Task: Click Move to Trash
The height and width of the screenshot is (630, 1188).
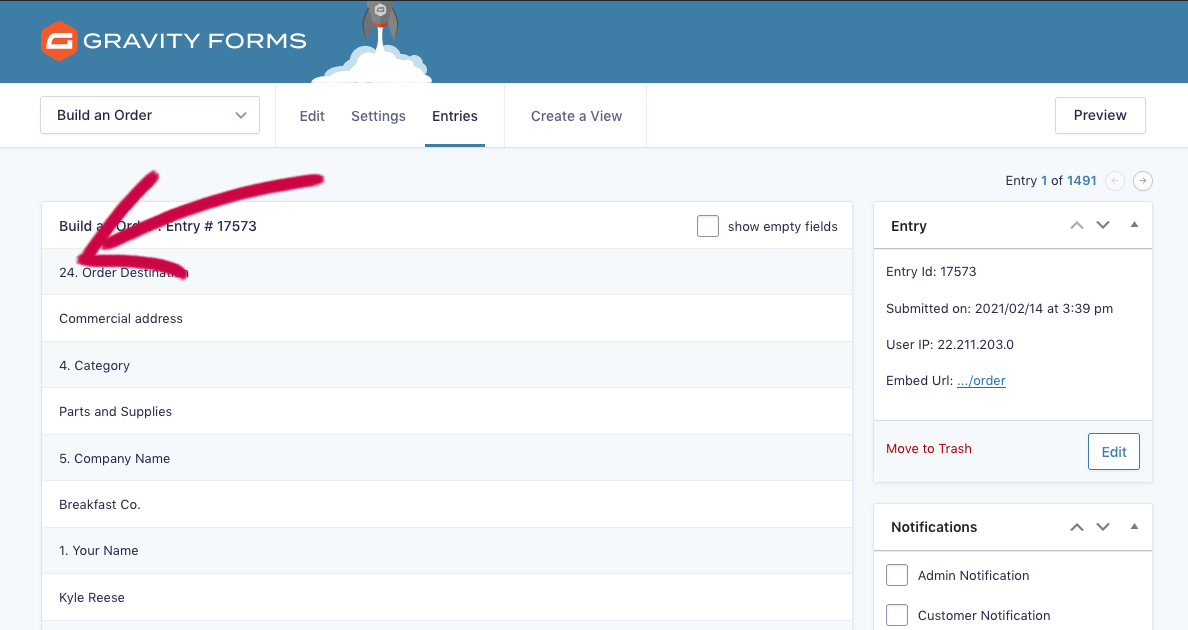Action: click(929, 448)
